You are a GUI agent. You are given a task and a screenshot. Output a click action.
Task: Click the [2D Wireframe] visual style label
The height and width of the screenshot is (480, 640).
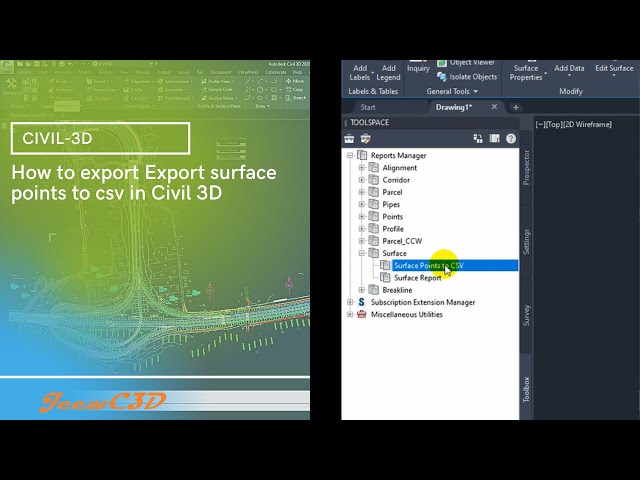point(587,124)
